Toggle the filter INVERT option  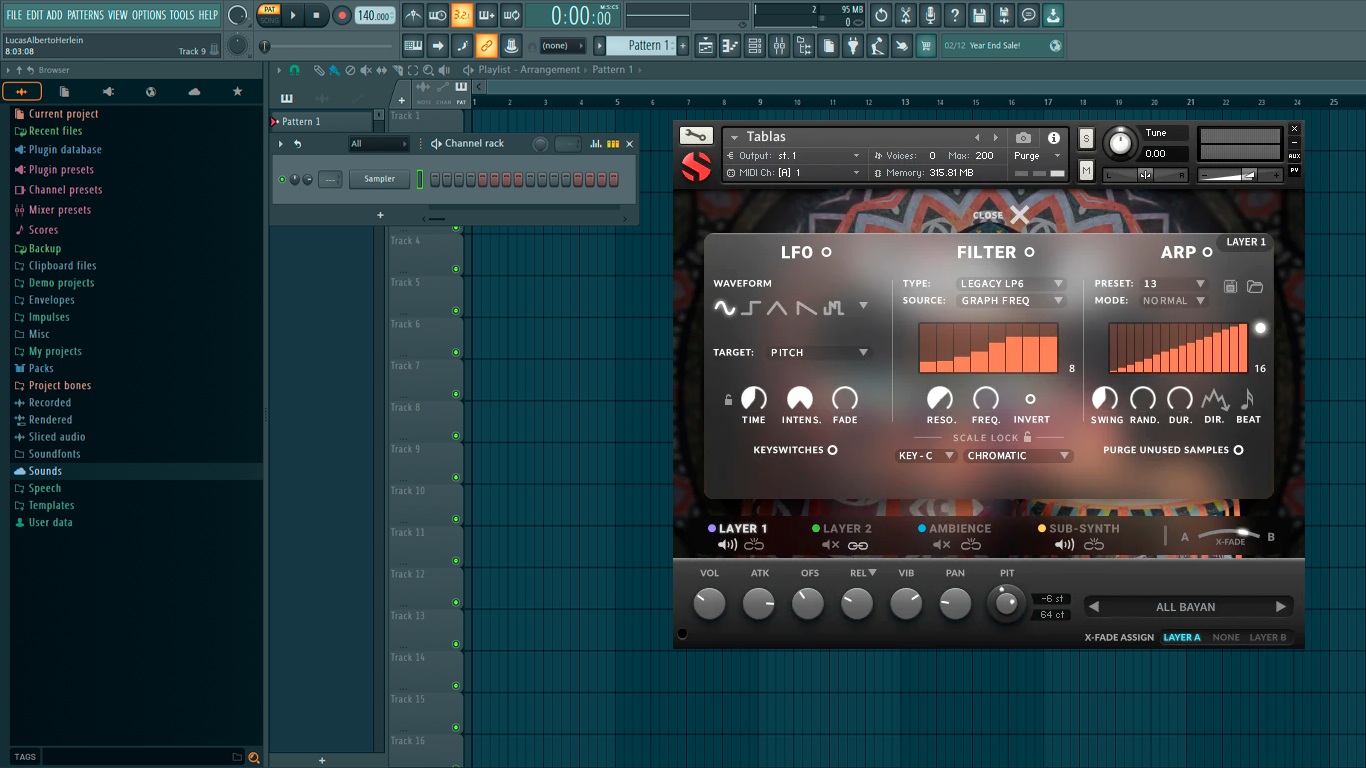click(x=1030, y=399)
